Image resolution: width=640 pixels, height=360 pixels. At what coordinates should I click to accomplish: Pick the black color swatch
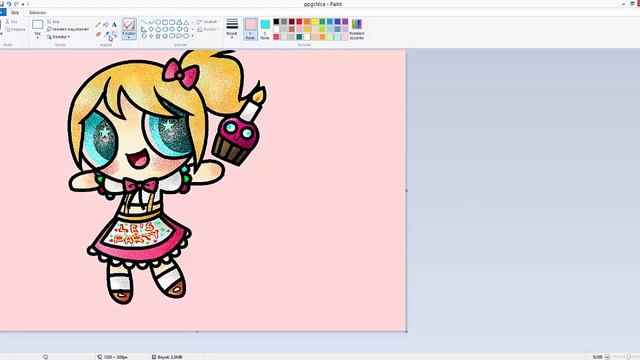(276, 22)
